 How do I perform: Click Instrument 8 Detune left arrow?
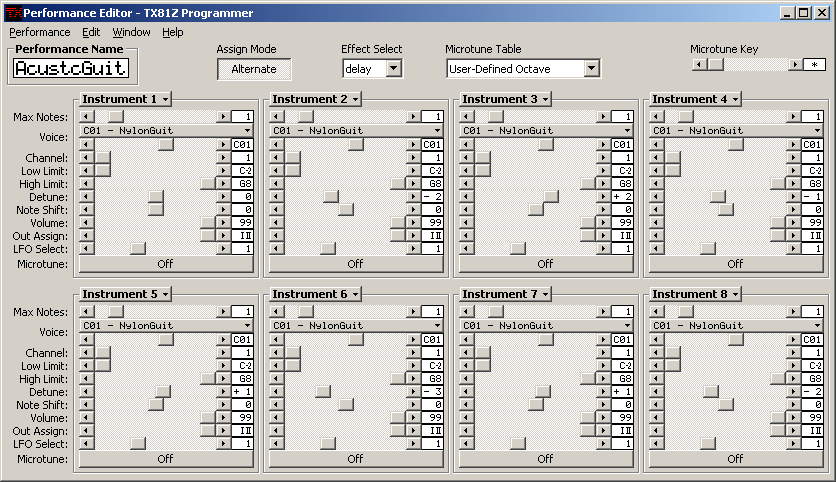click(656, 392)
